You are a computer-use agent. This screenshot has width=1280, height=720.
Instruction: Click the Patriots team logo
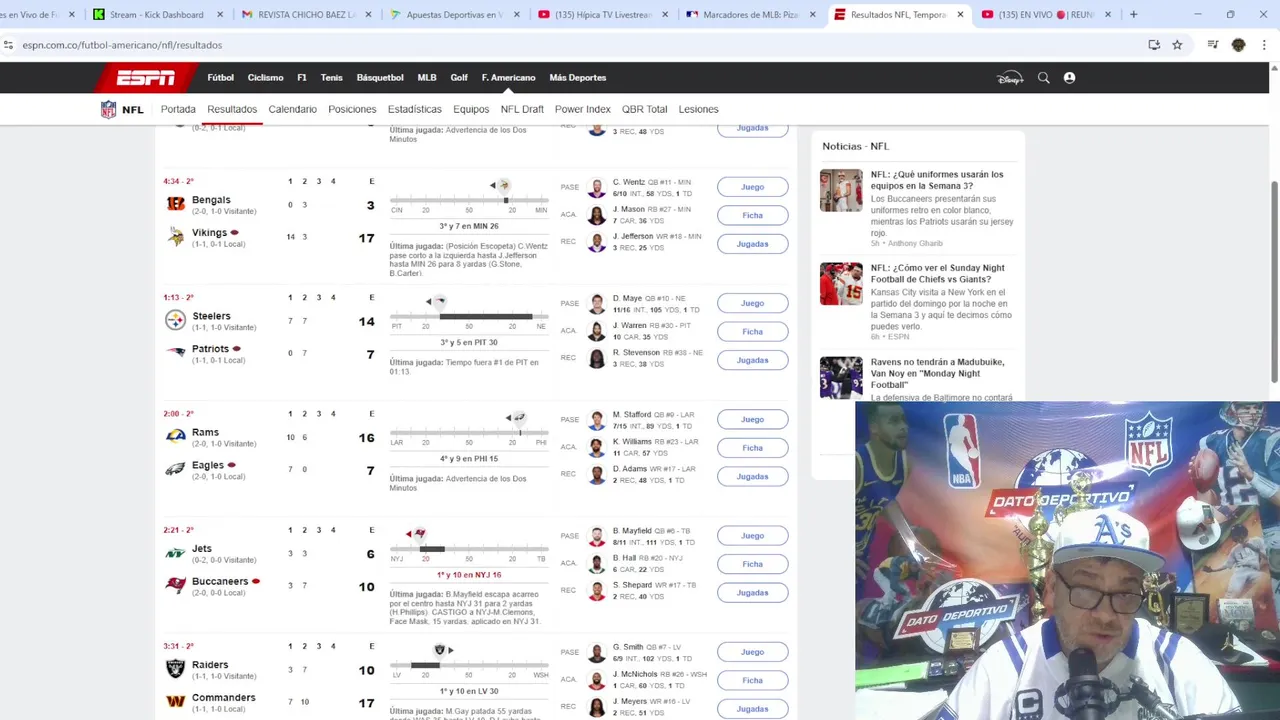(x=175, y=353)
